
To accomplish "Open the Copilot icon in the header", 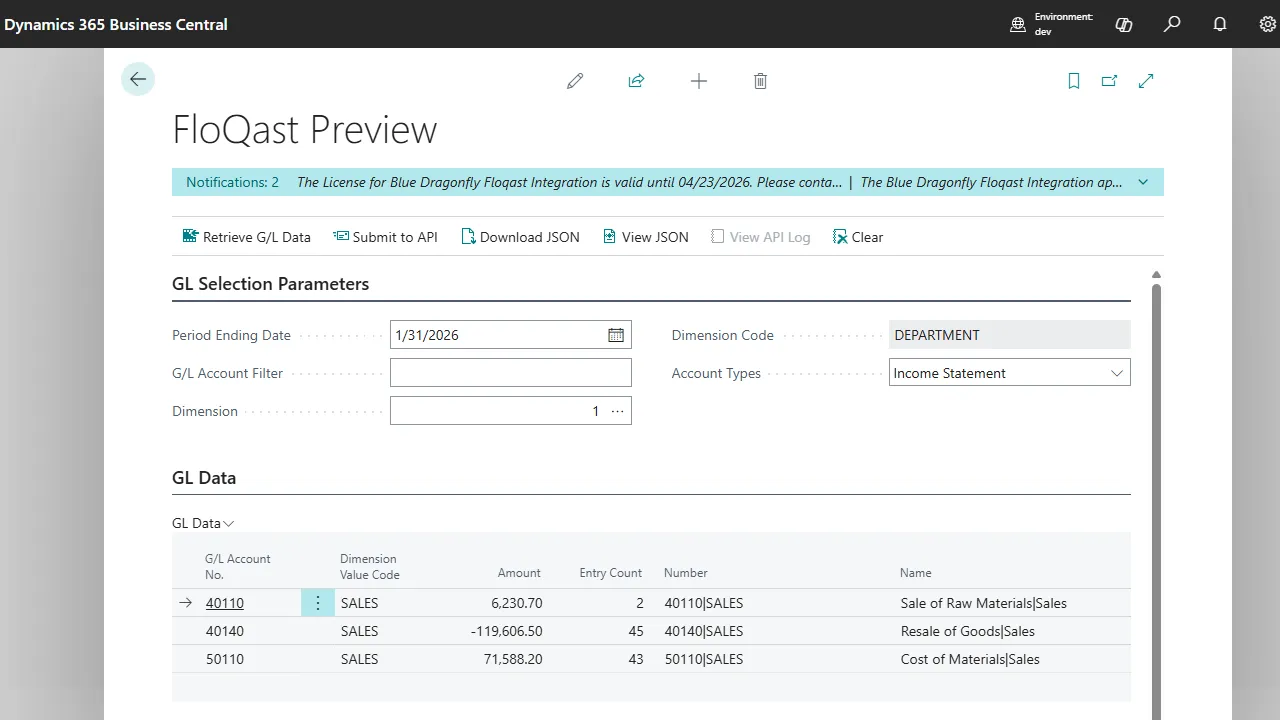I will pyautogui.click(x=1124, y=24).
